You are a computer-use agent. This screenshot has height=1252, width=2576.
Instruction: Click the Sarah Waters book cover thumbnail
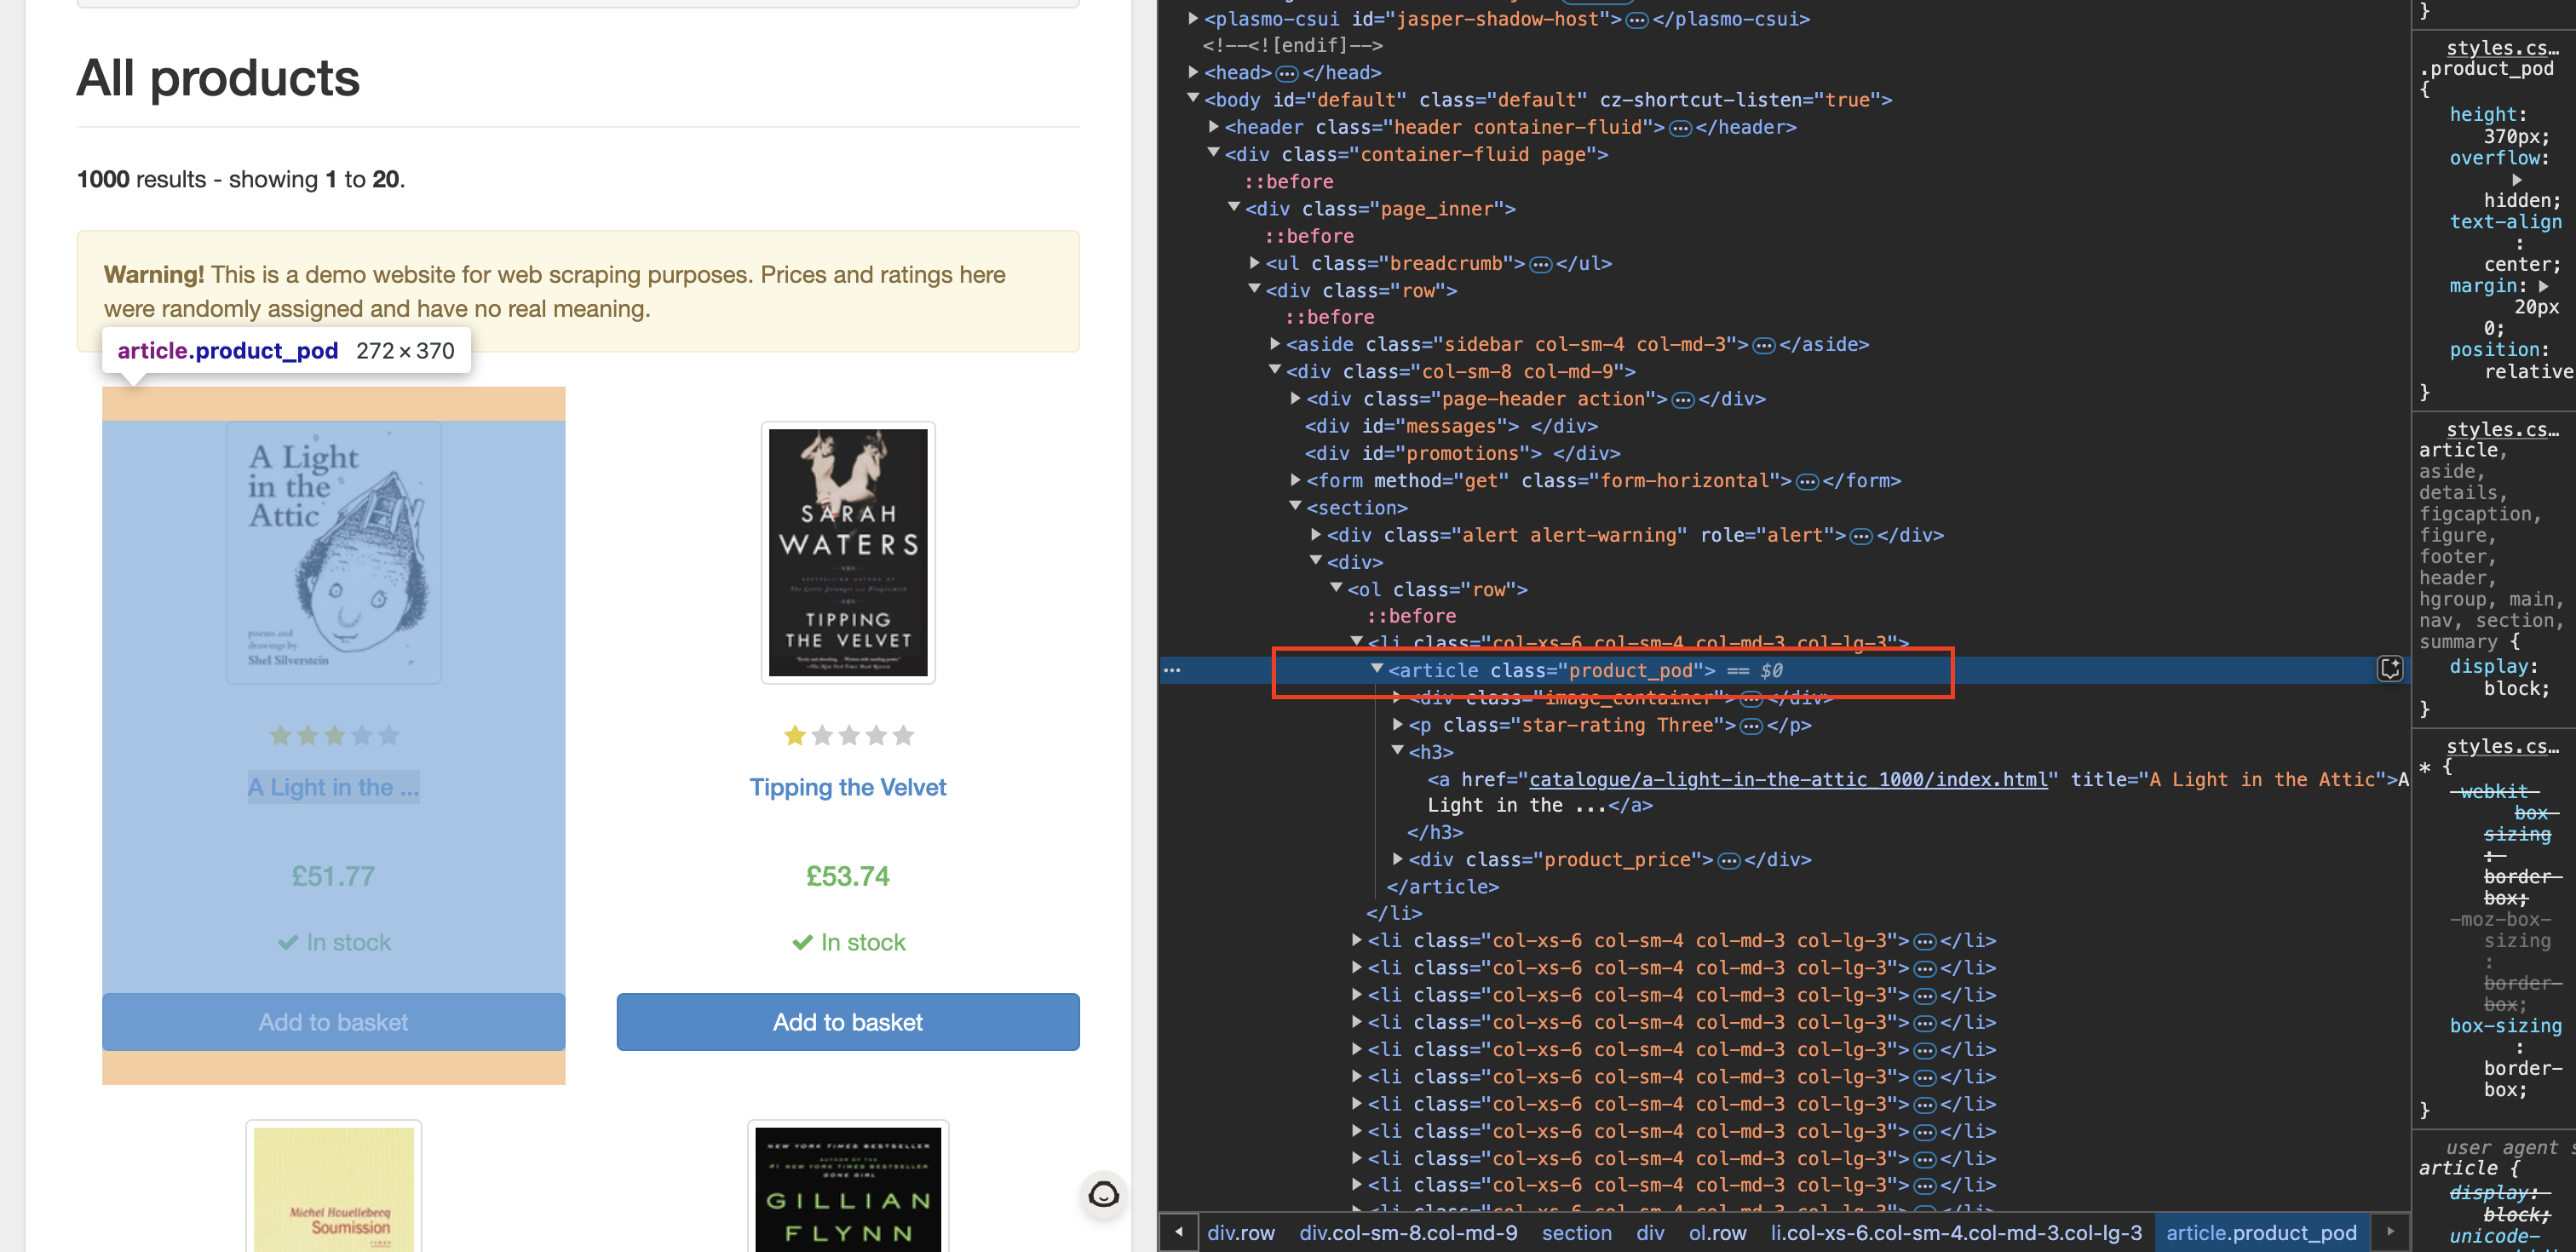848,552
